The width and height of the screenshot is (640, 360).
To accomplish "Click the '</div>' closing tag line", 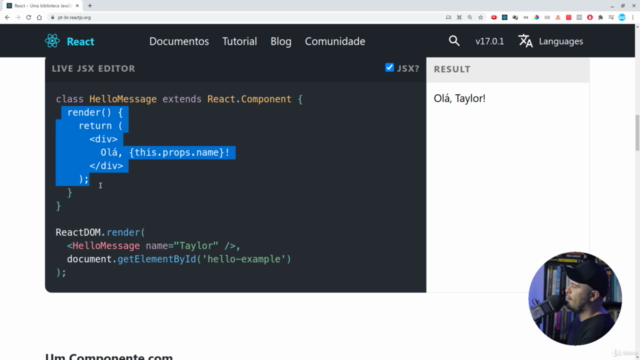I will coord(106,166).
